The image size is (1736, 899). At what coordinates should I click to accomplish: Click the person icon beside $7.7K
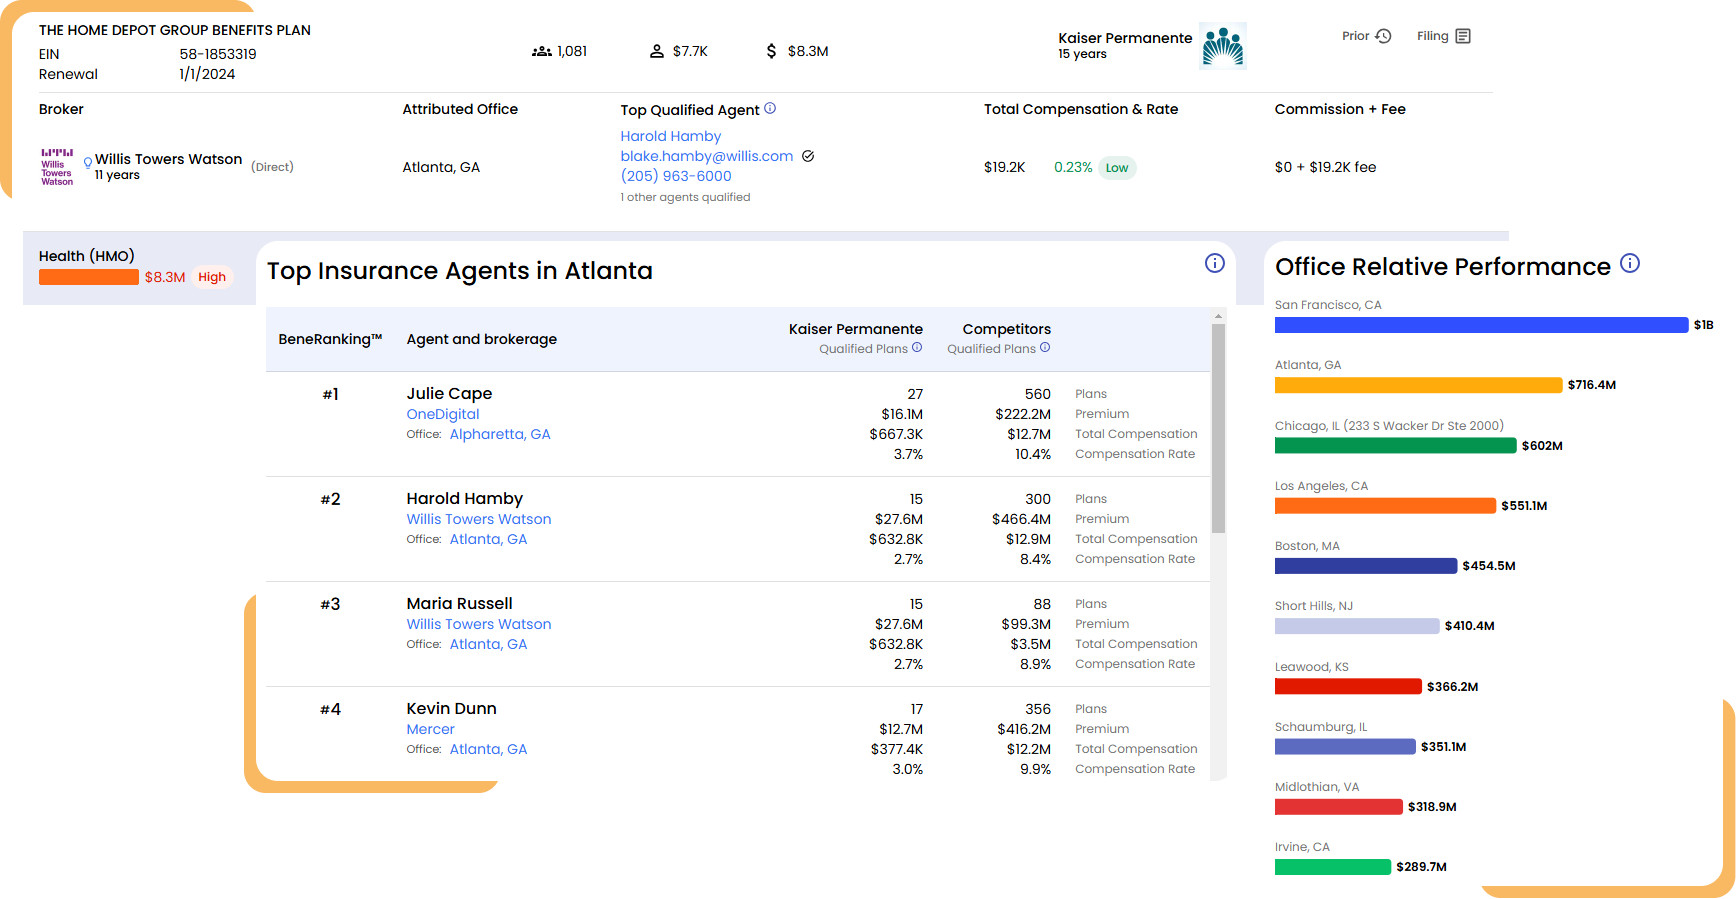pyautogui.click(x=657, y=51)
